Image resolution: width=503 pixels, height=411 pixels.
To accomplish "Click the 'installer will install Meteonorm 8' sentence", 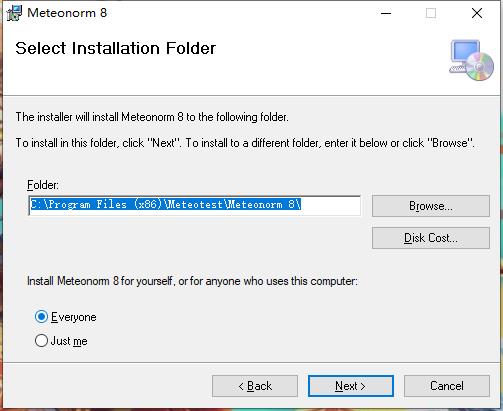I will (152, 117).
